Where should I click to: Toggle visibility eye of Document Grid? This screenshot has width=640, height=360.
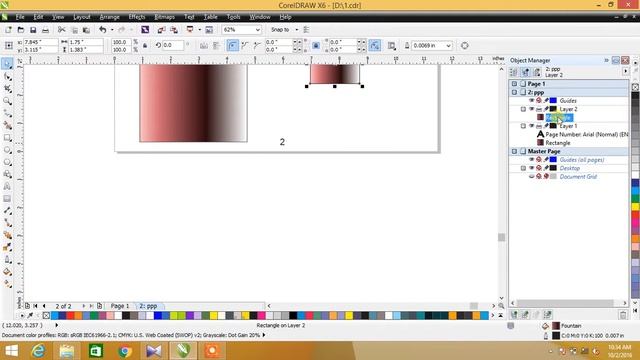pyautogui.click(x=531, y=177)
